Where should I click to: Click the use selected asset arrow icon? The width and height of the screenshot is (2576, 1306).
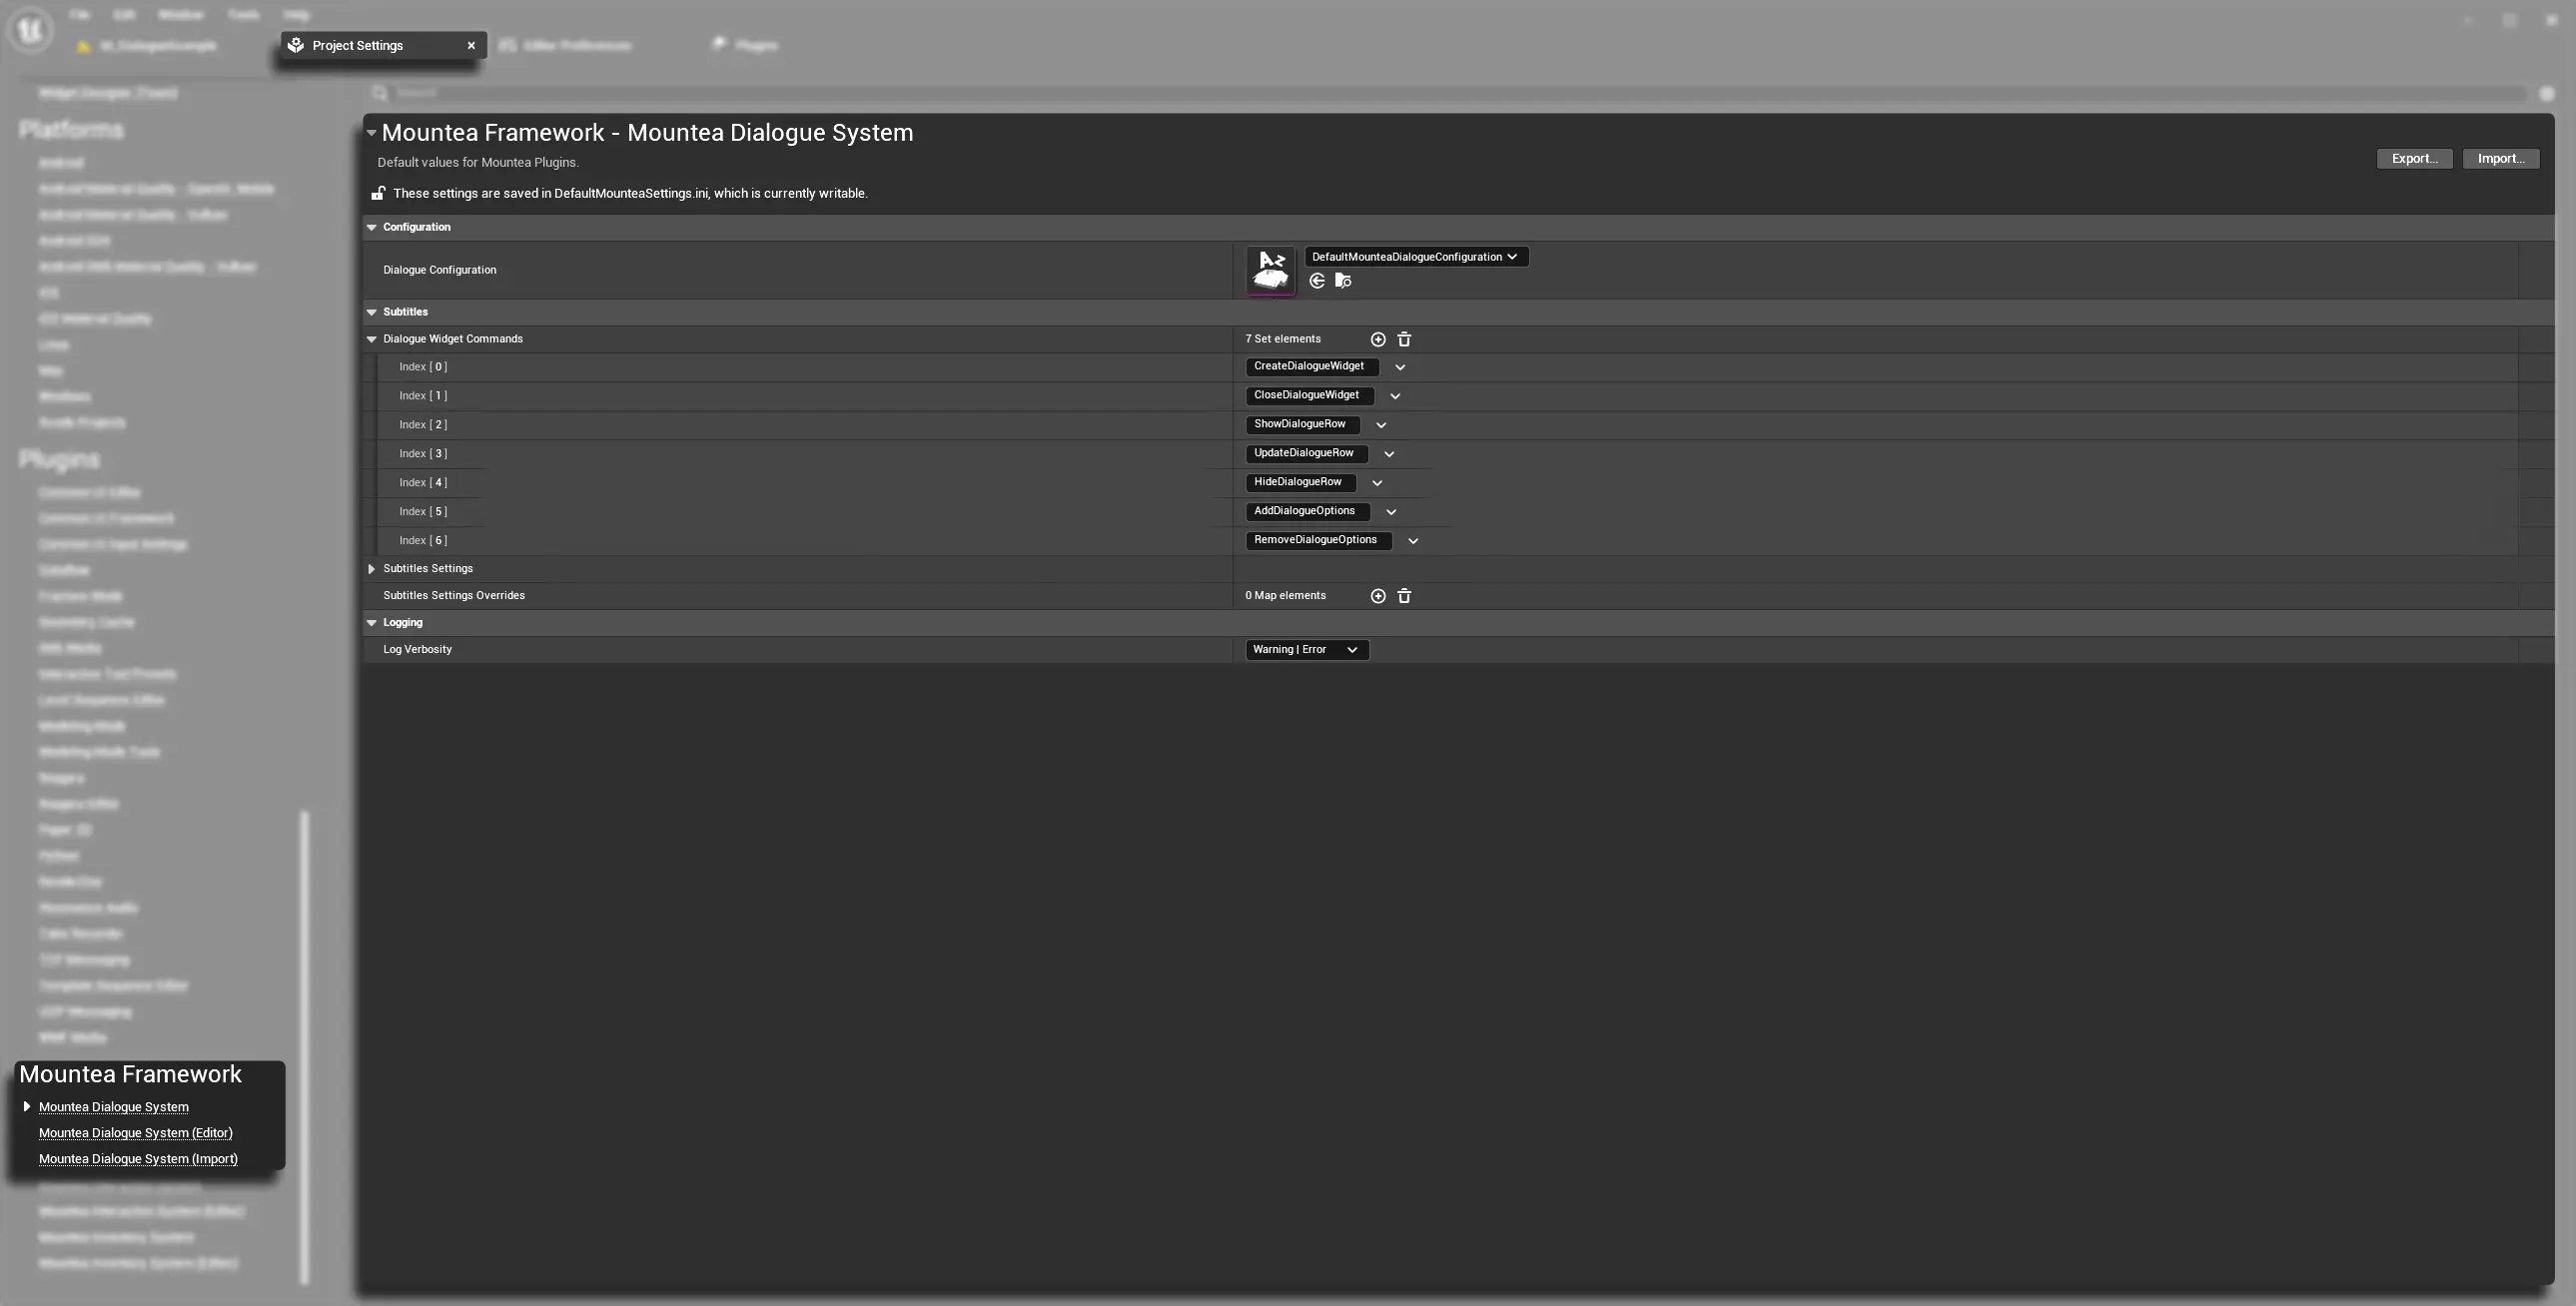[x=1317, y=282]
